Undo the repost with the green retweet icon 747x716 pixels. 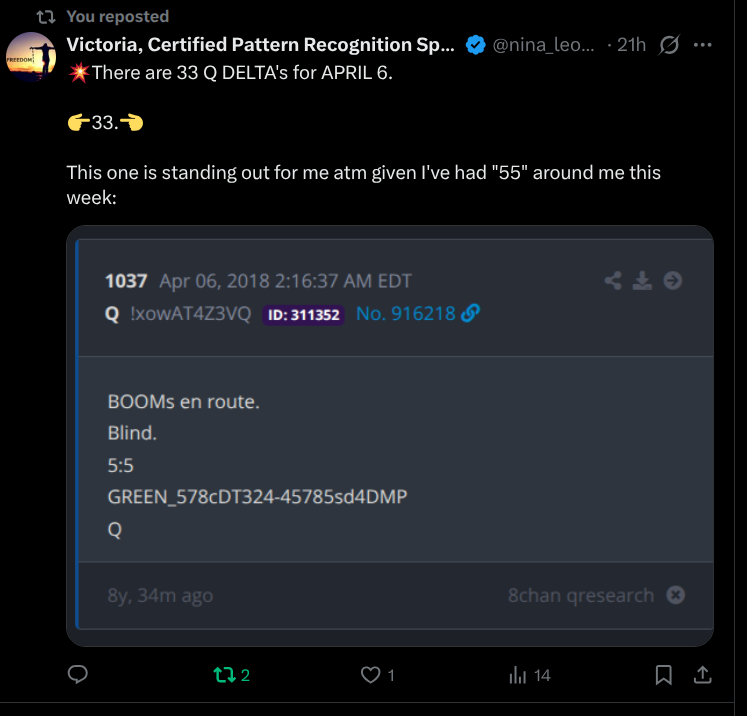pyautogui.click(x=222, y=675)
